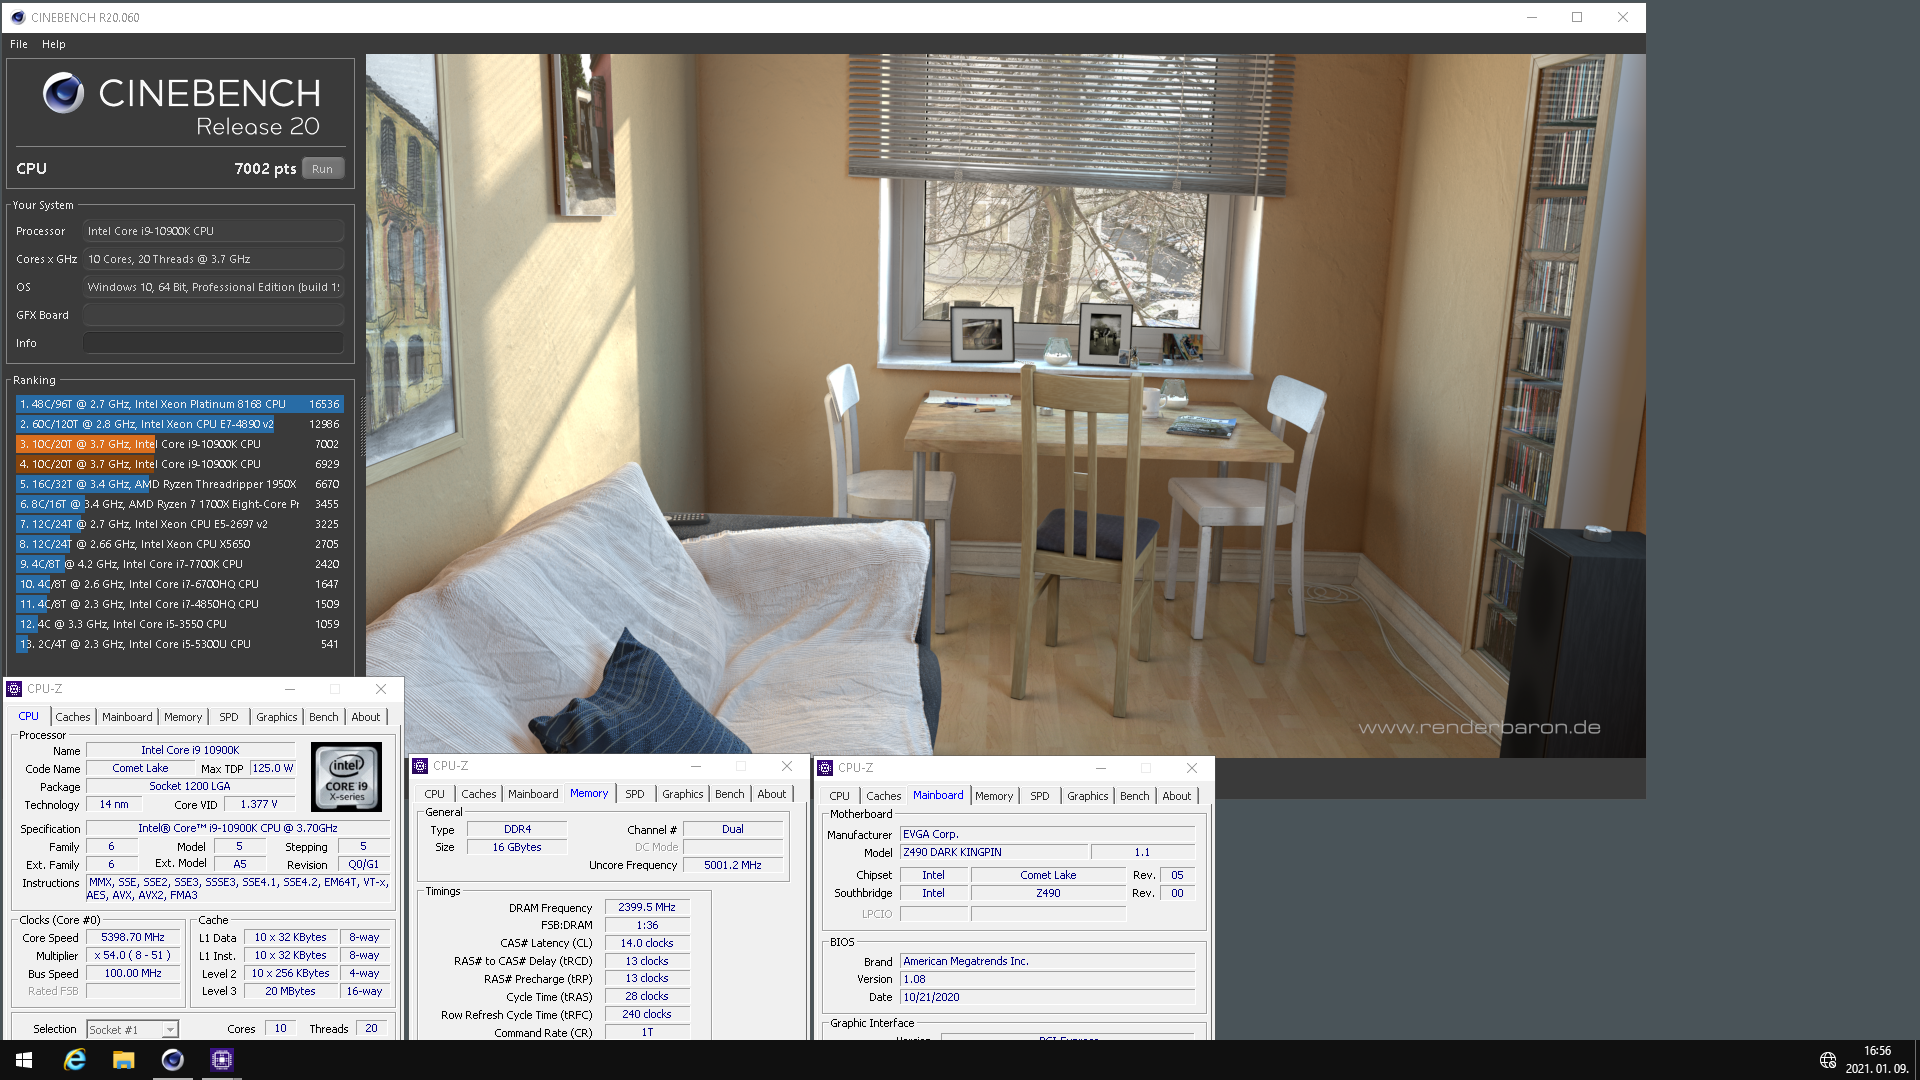
Task: Select the Xeon X5650 ranking row
Action: [x=180, y=544]
